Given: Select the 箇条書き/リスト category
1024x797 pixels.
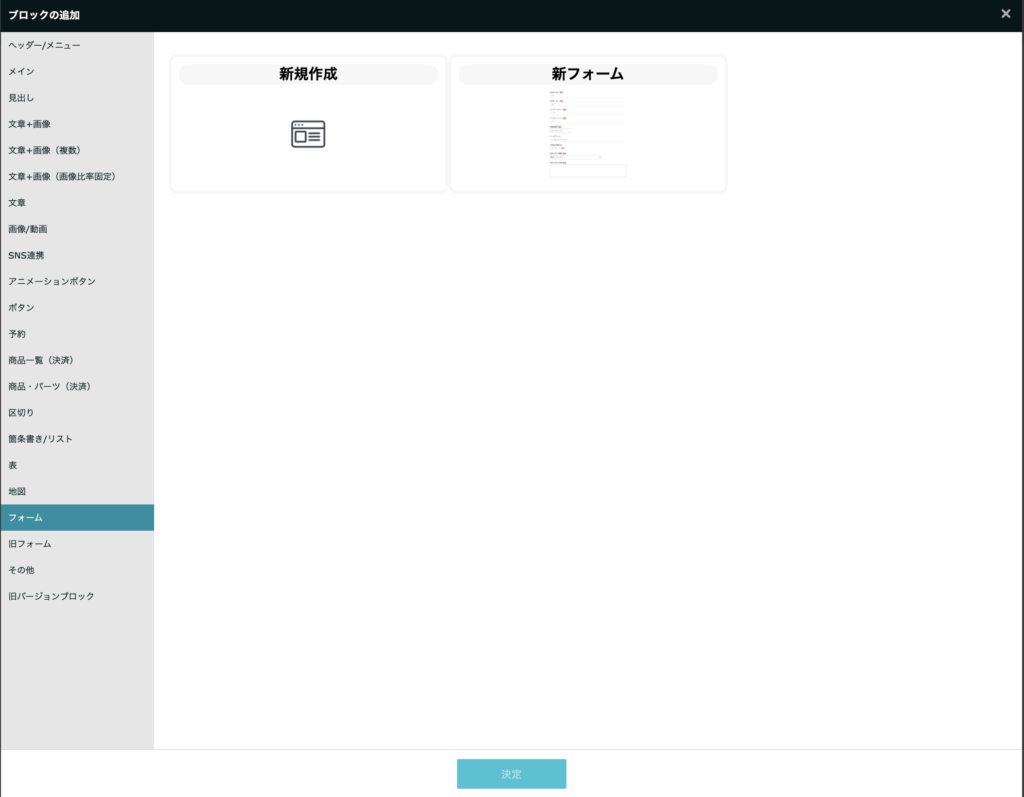Looking at the screenshot, I should (x=40, y=439).
